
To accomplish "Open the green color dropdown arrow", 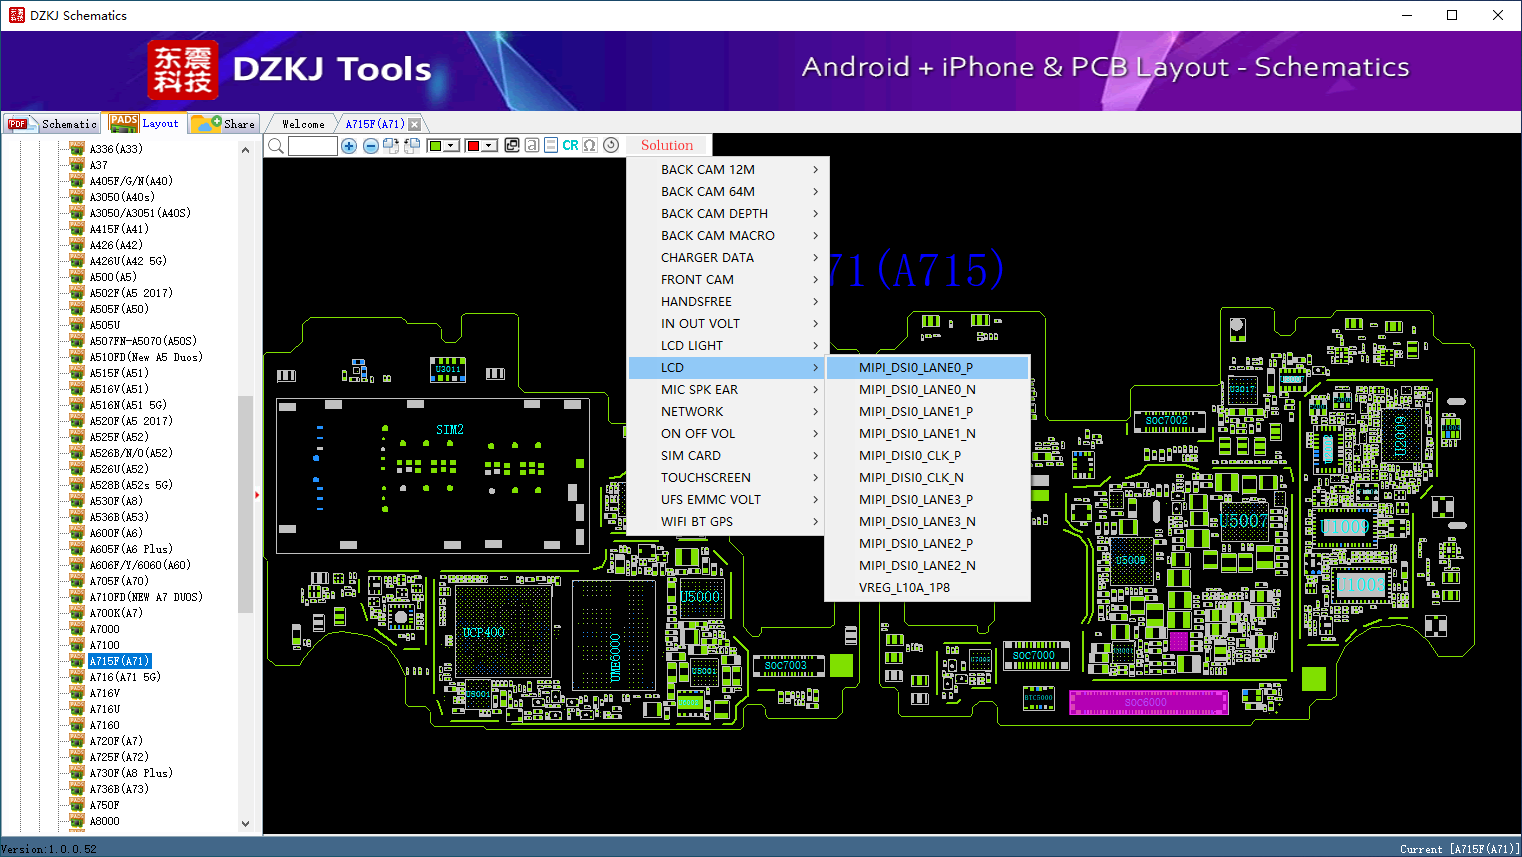I will [x=452, y=146].
